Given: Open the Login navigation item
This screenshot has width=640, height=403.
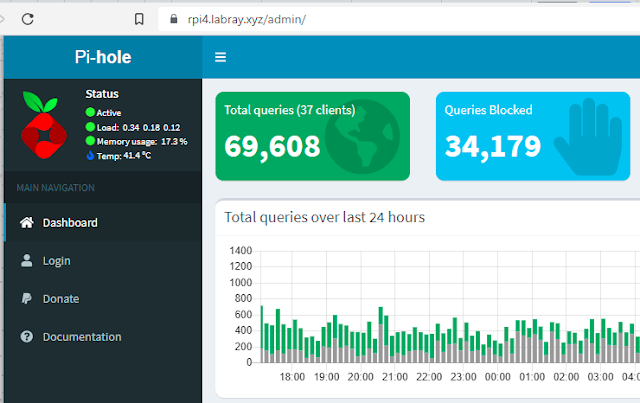Looking at the screenshot, I should [x=103, y=261].
